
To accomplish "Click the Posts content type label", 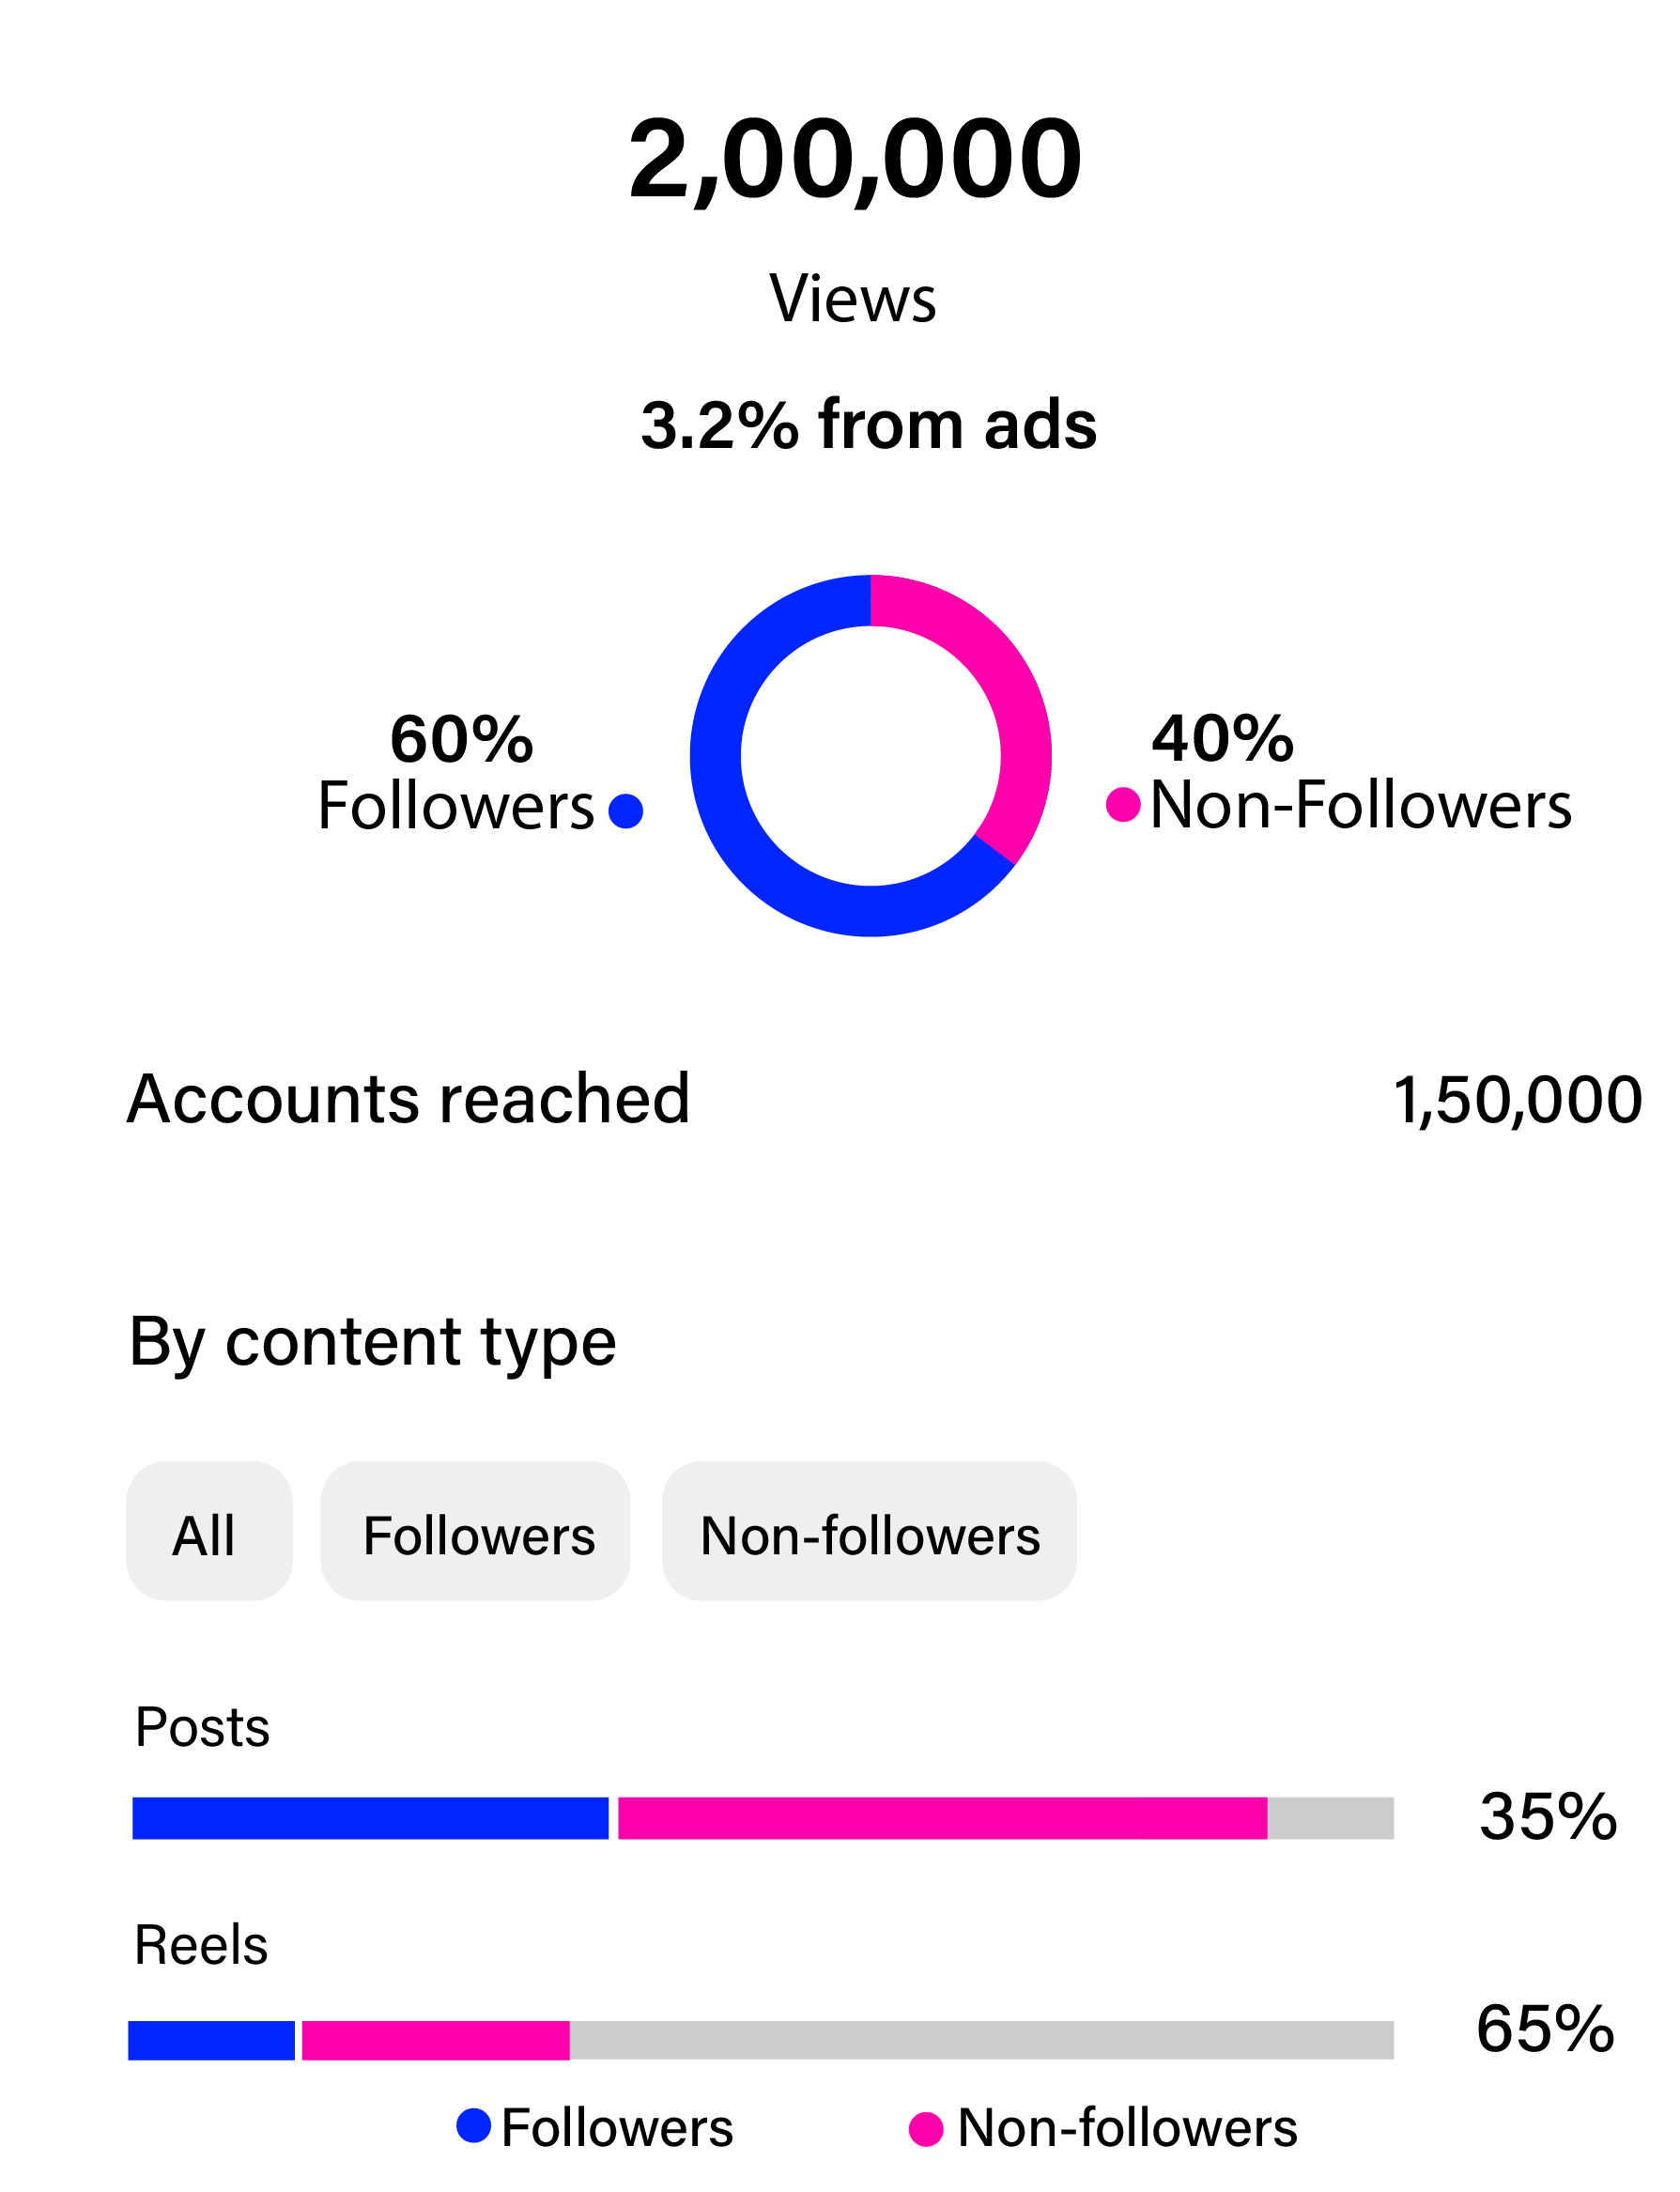I will (202, 1727).
